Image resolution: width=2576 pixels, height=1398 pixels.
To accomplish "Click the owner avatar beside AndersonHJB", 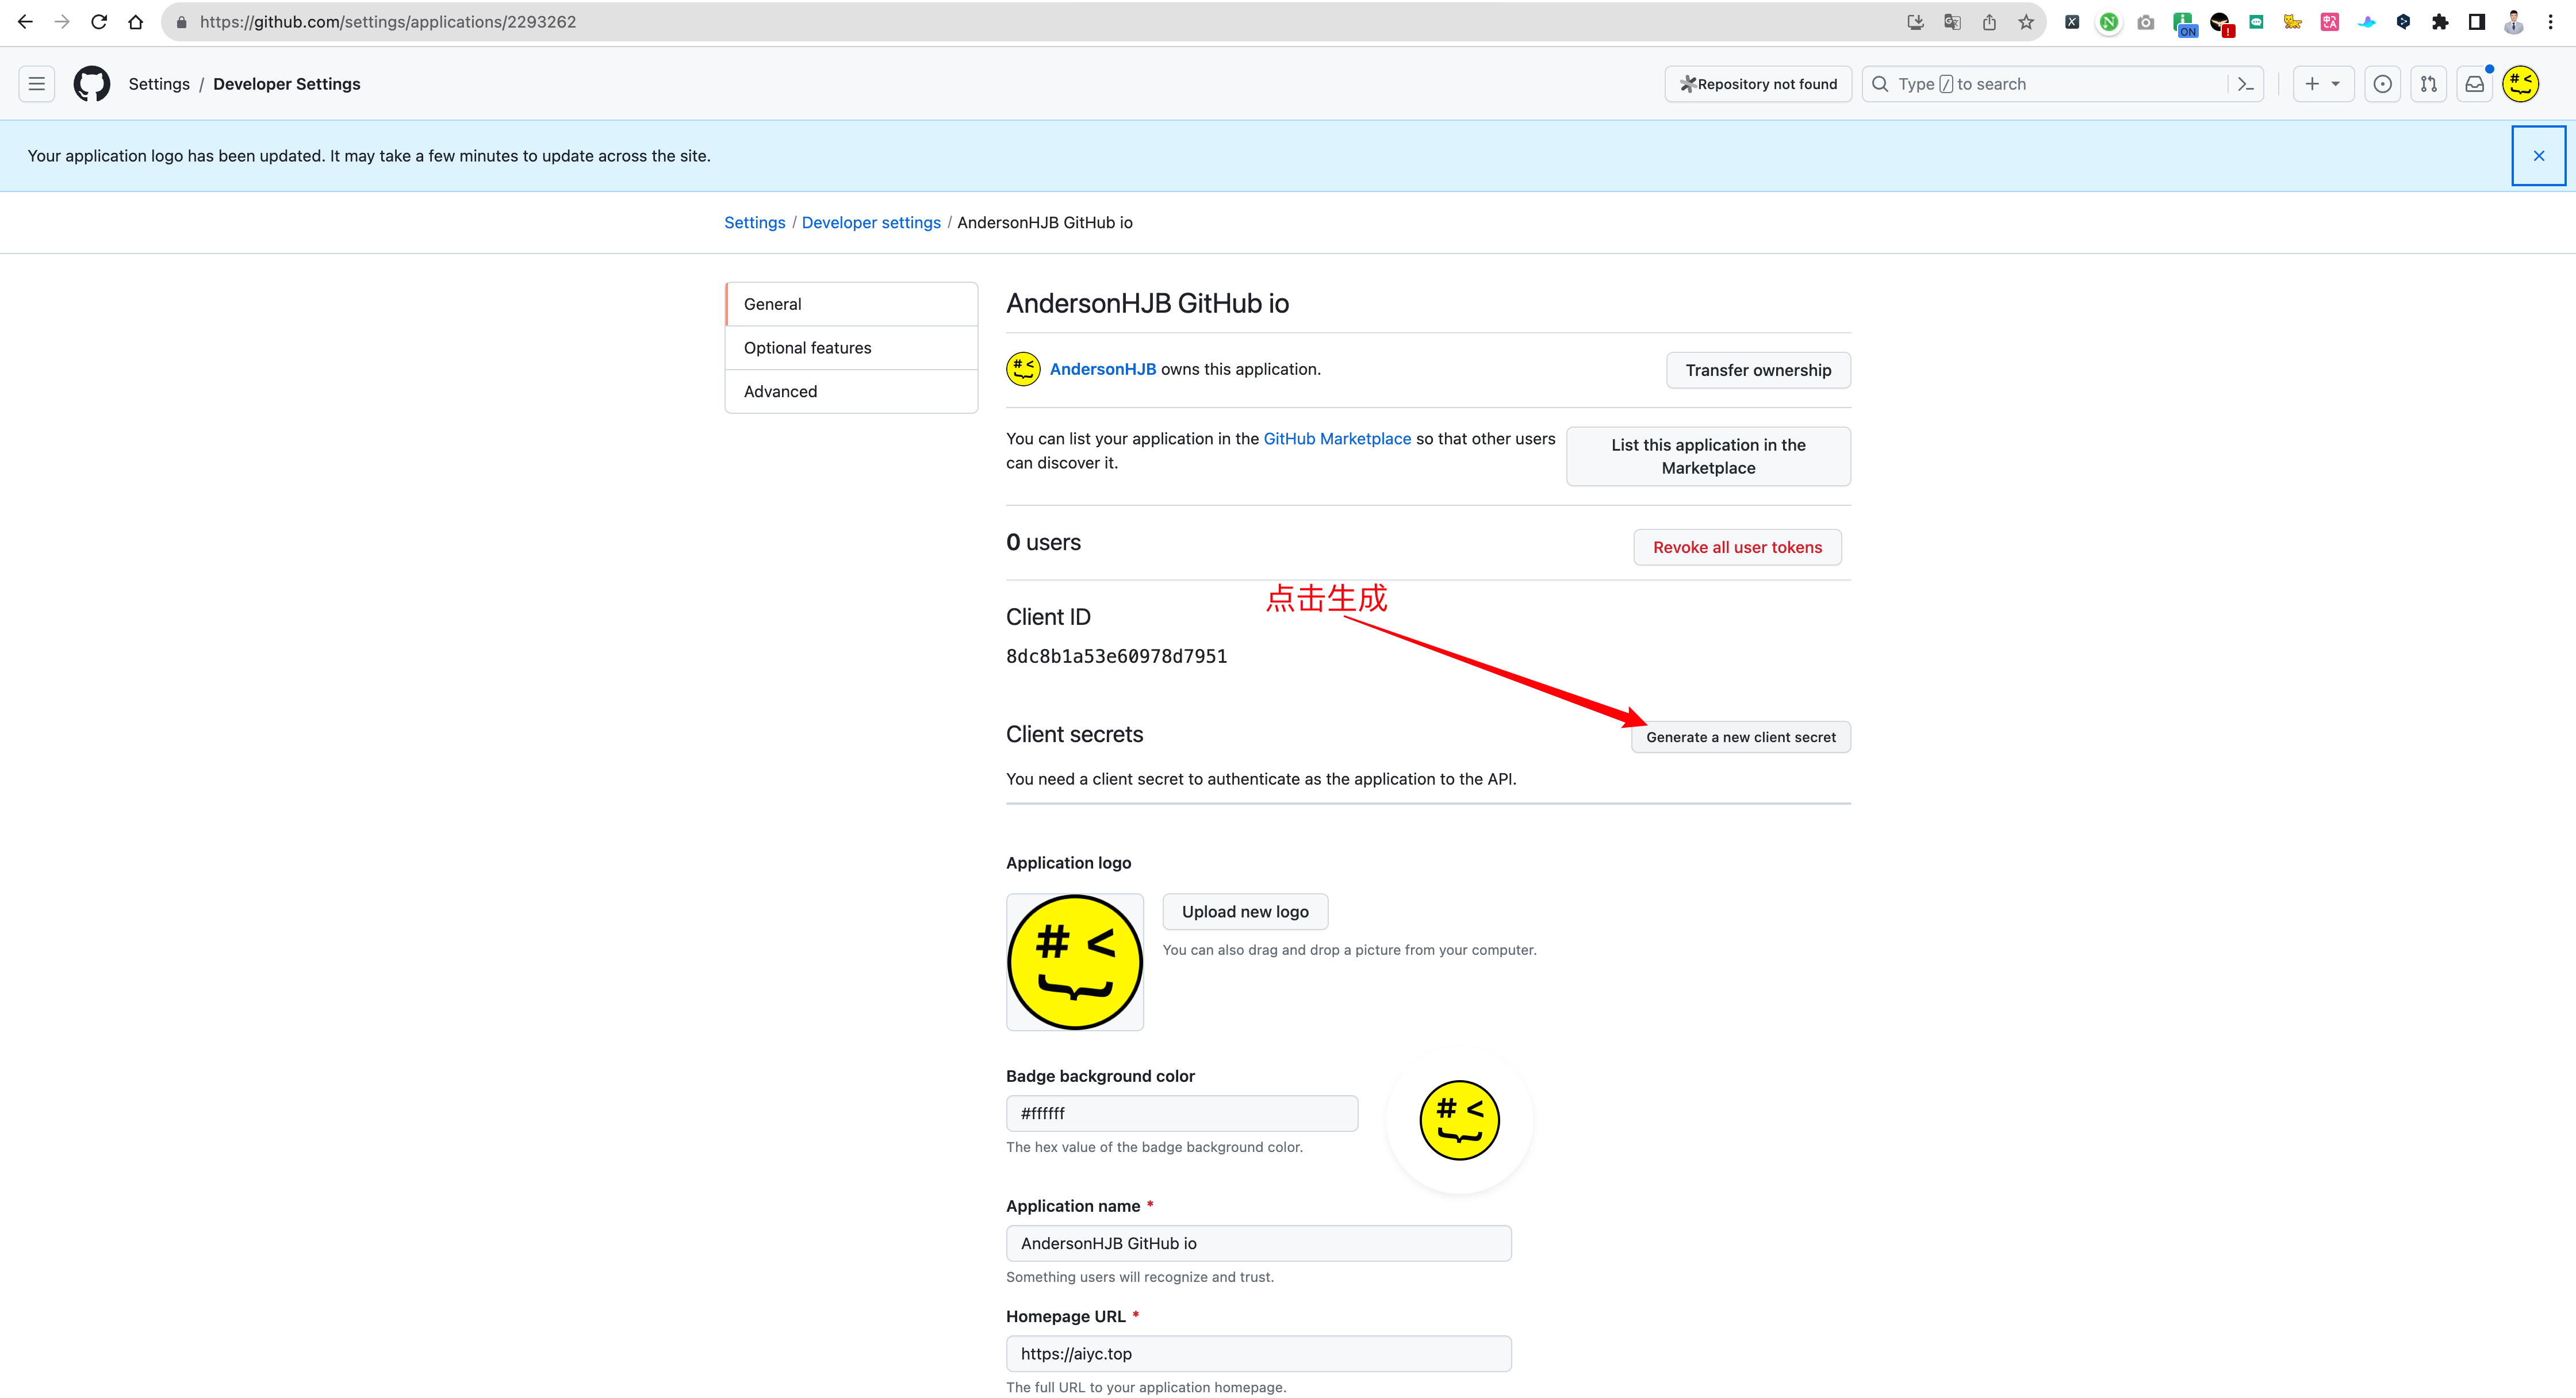I will click(x=1023, y=369).
